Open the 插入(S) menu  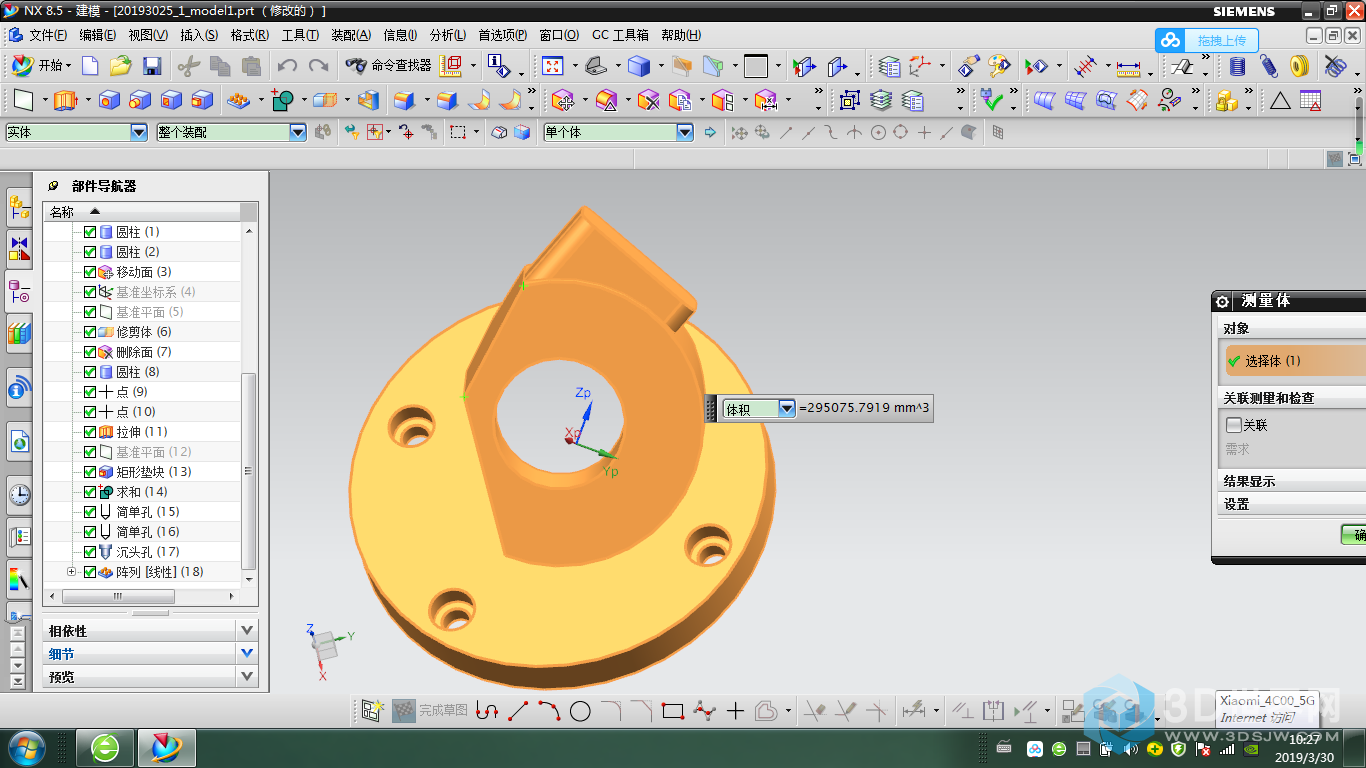point(199,35)
